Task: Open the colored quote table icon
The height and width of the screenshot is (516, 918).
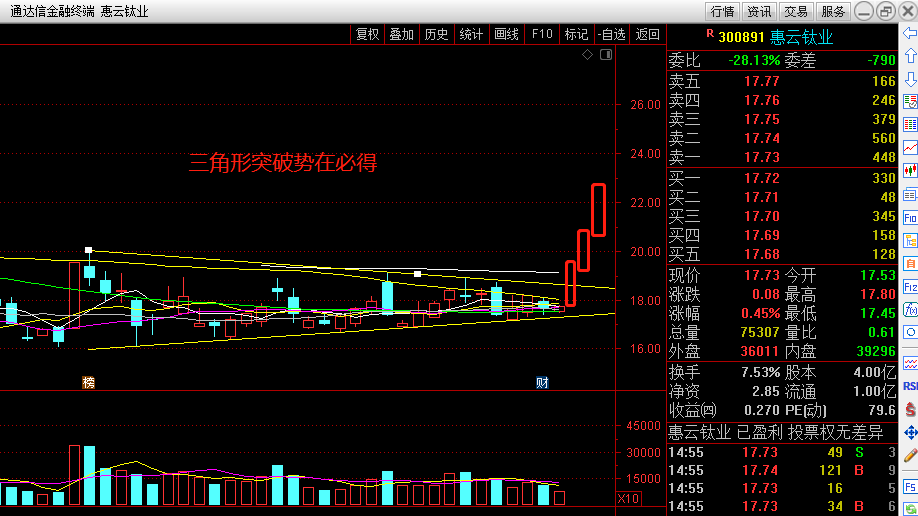Action: (910, 125)
